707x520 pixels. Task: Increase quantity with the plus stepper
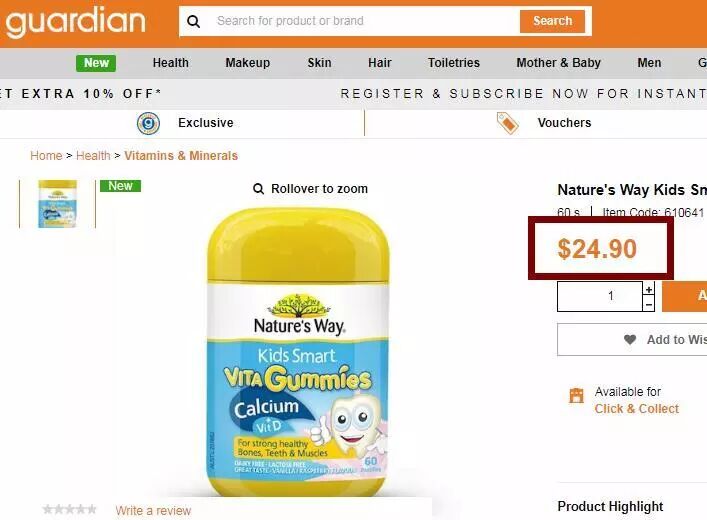tap(648, 290)
